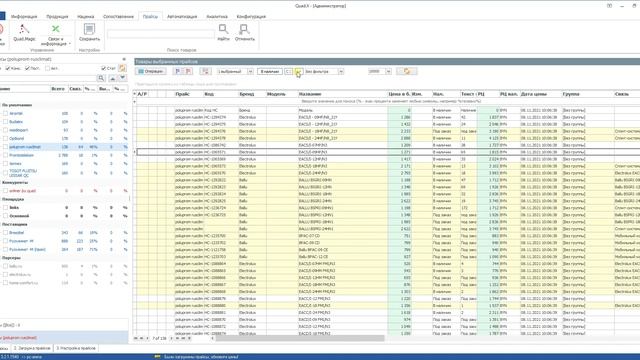
Task: Open the Продукция ribbon tab
Action: point(57,16)
